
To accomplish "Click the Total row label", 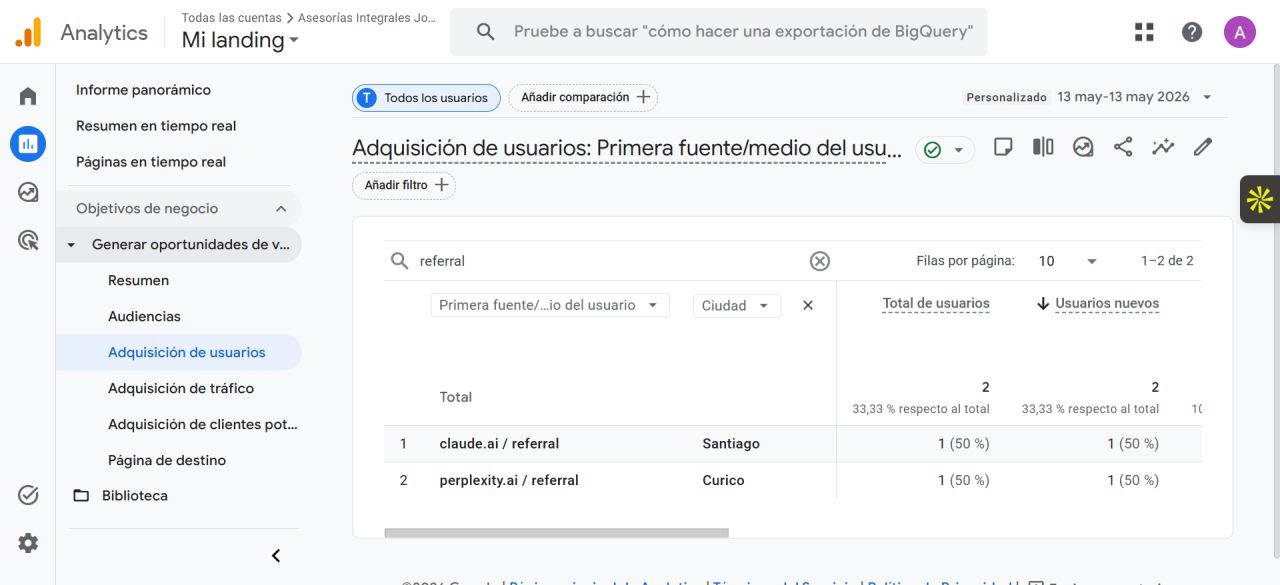I will tap(456, 397).
